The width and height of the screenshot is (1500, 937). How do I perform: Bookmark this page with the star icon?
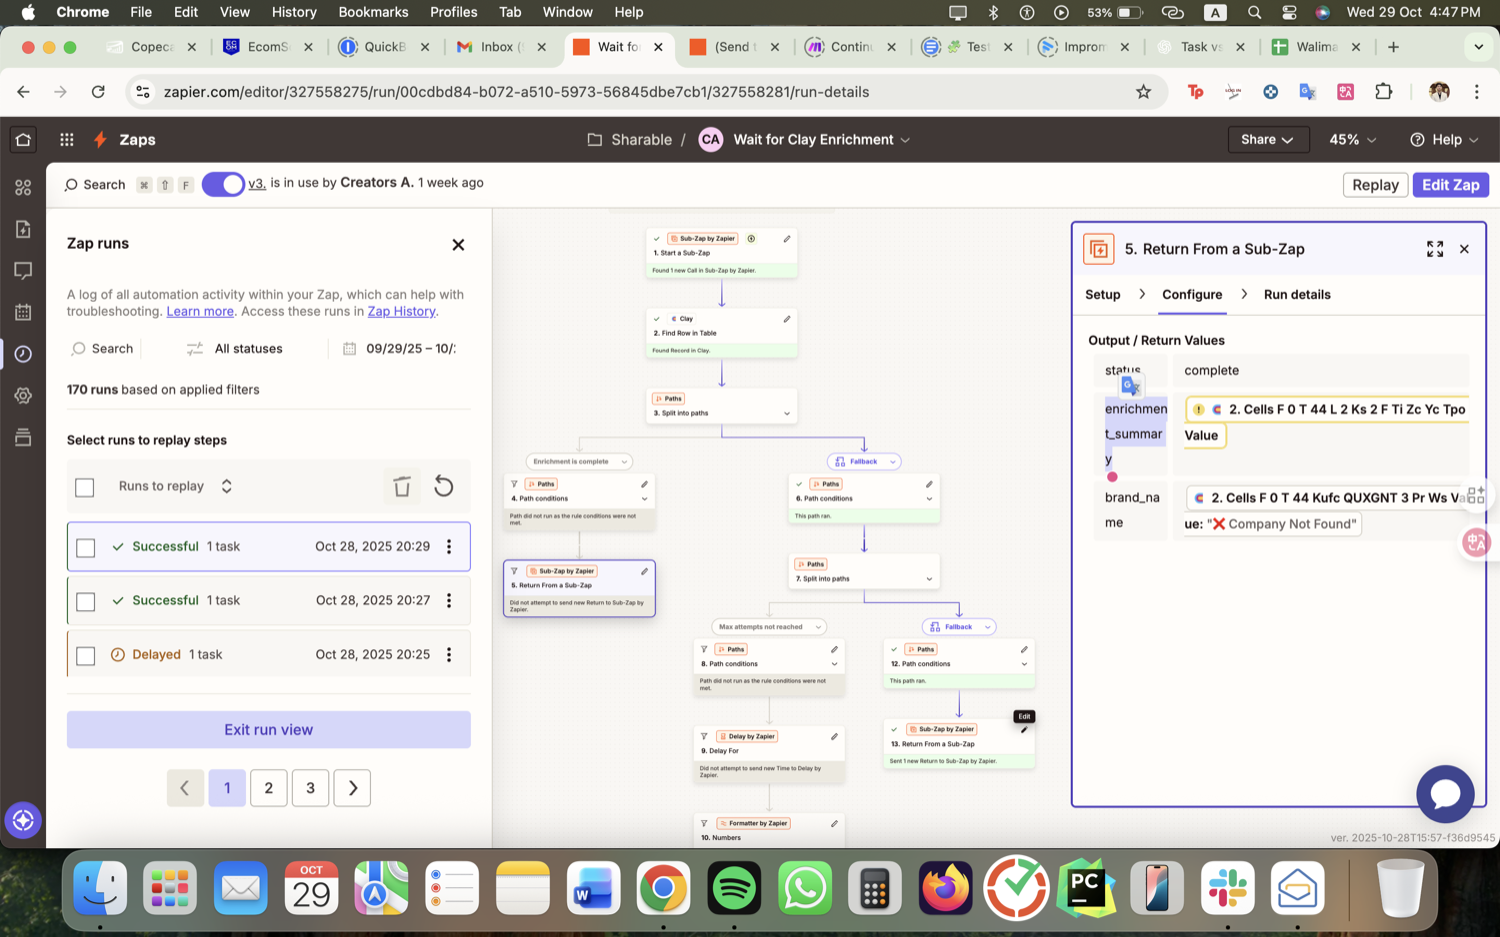coord(1143,92)
